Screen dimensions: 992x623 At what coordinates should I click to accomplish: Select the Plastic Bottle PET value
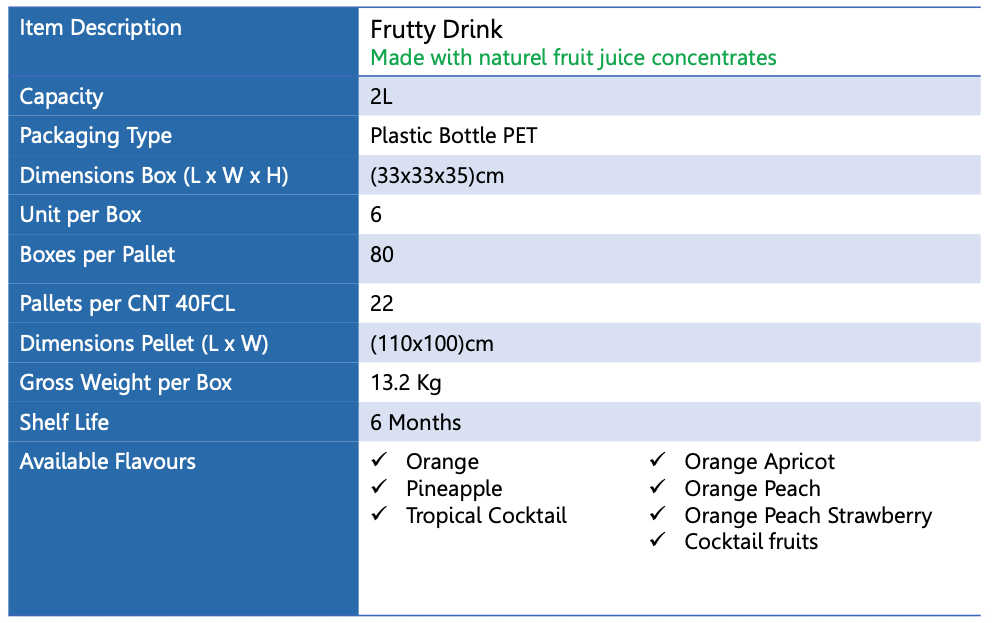click(453, 136)
